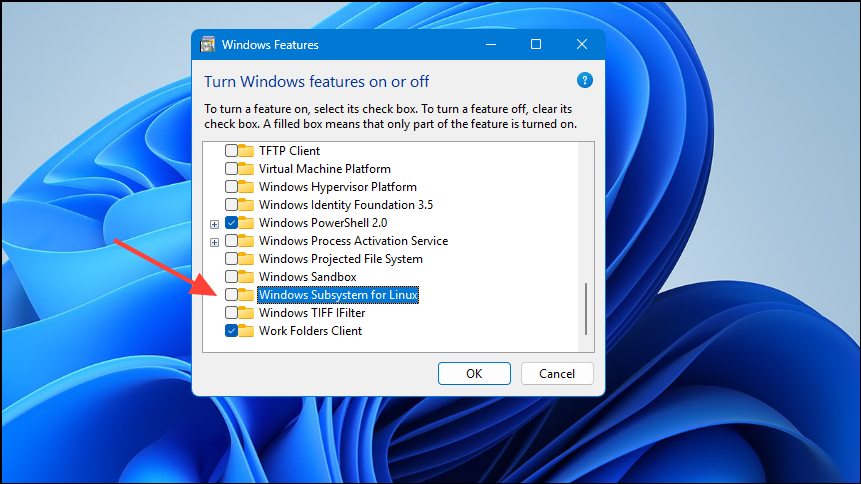
Task: Click the Virtual Machine Platform folder icon
Action: click(x=246, y=169)
